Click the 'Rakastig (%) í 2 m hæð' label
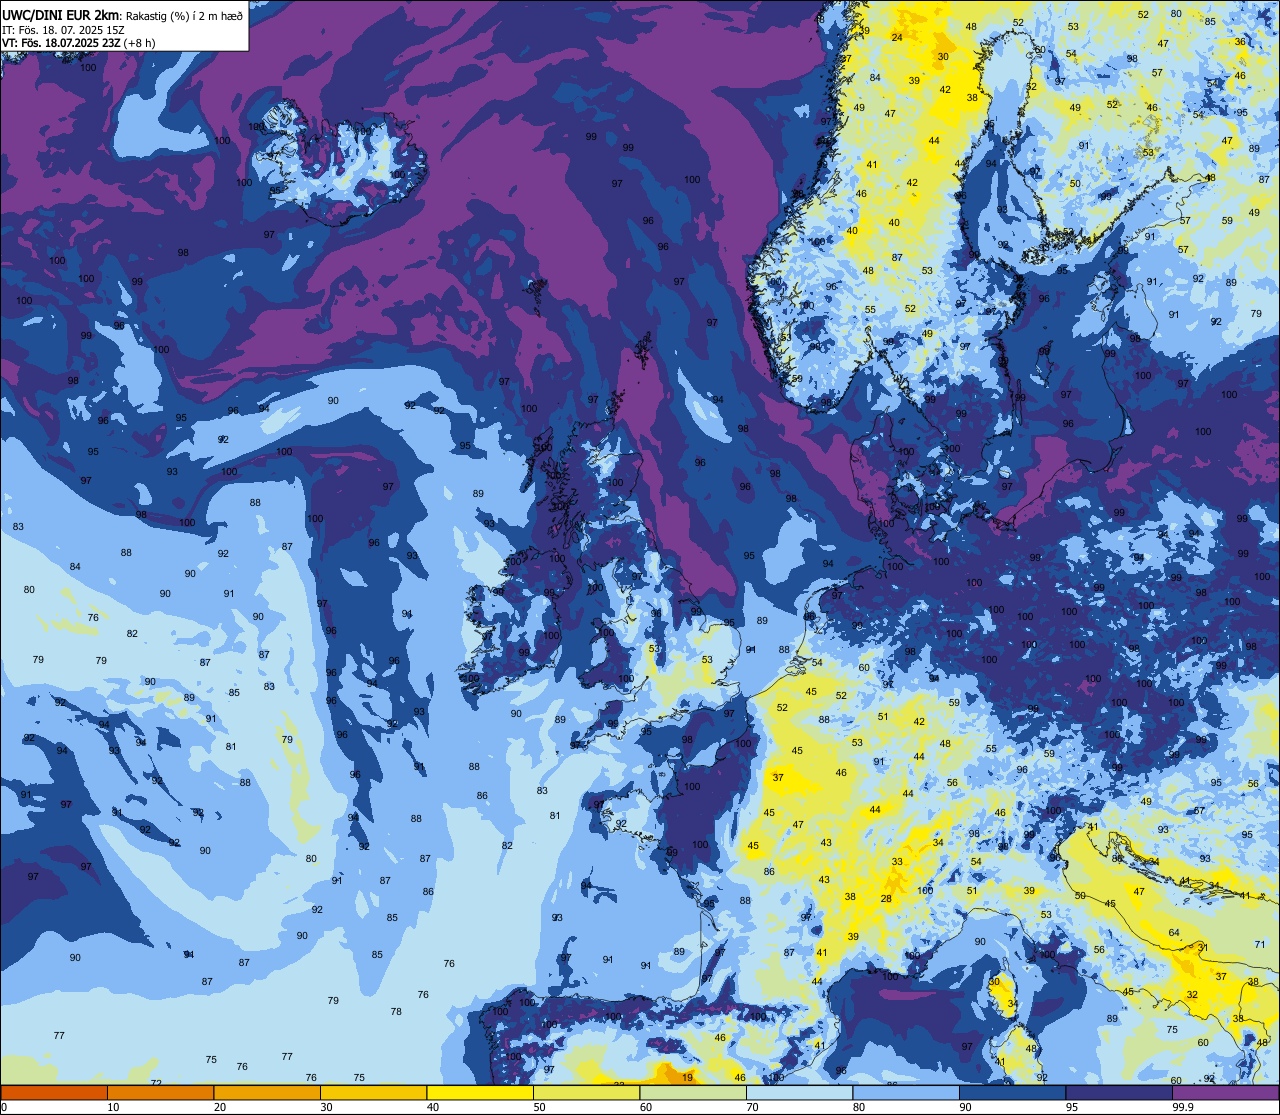The image size is (1280, 1115). pyautogui.click(x=183, y=15)
